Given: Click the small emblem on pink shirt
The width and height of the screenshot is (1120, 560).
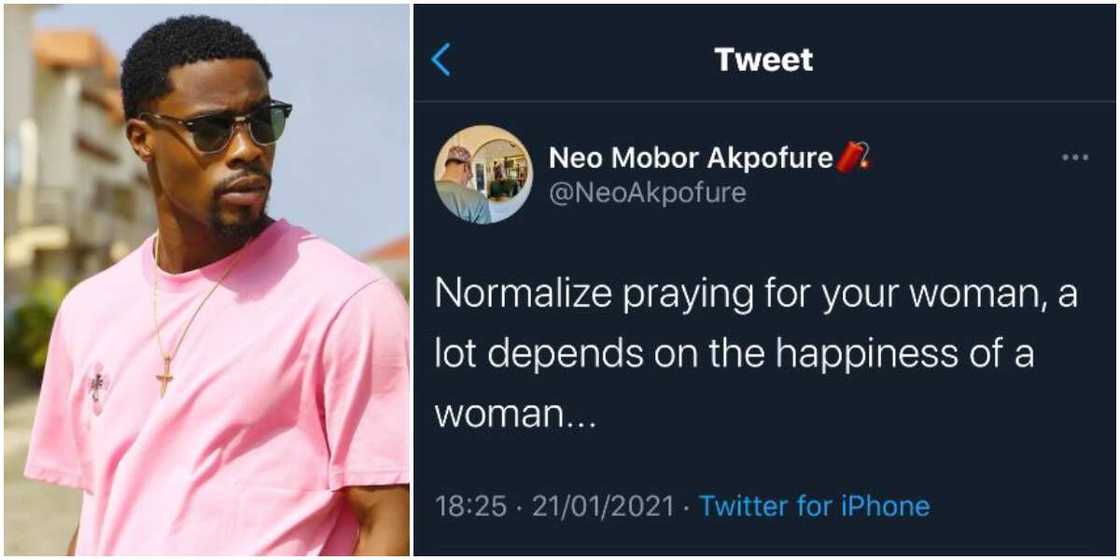Looking at the screenshot, I should pyautogui.click(x=97, y=383).
